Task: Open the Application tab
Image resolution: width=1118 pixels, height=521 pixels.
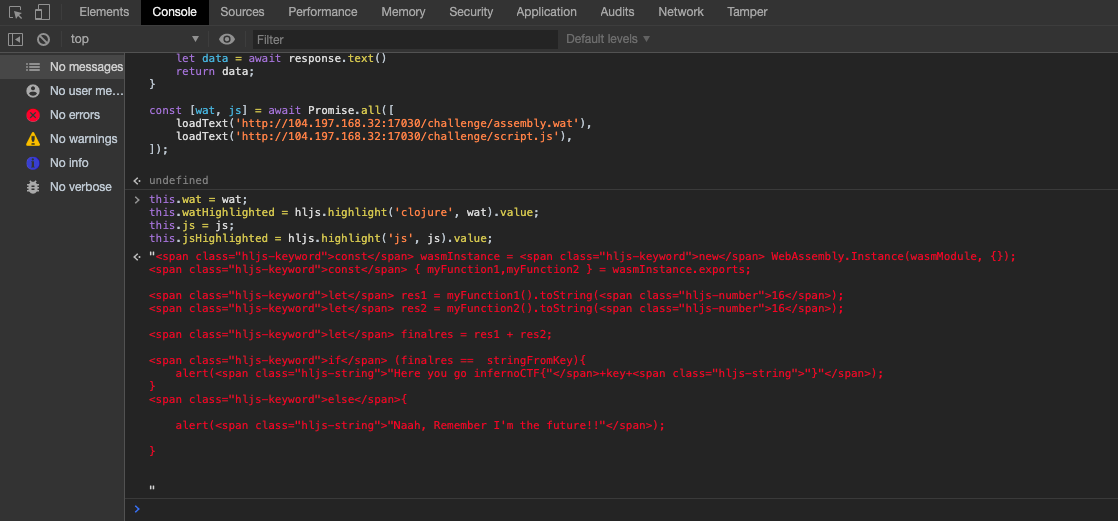Action: pos(546,12)
